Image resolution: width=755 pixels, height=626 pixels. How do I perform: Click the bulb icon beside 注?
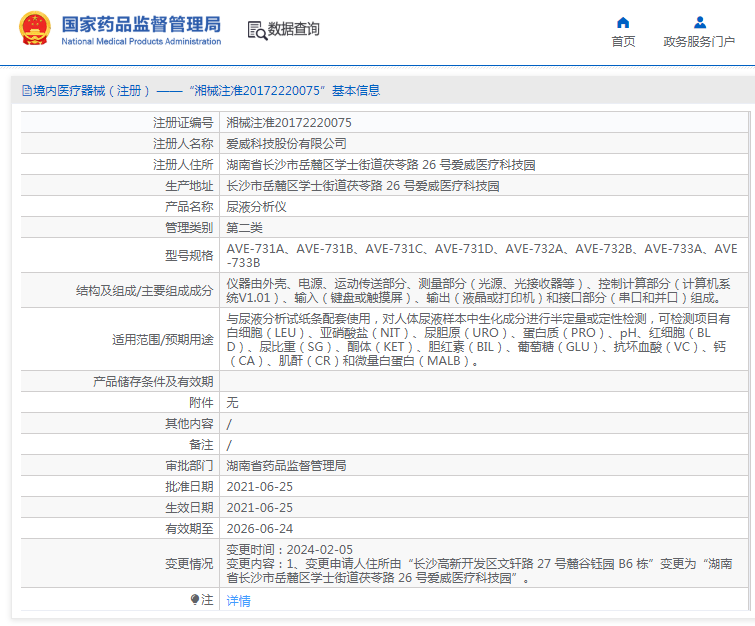(195, 600)
